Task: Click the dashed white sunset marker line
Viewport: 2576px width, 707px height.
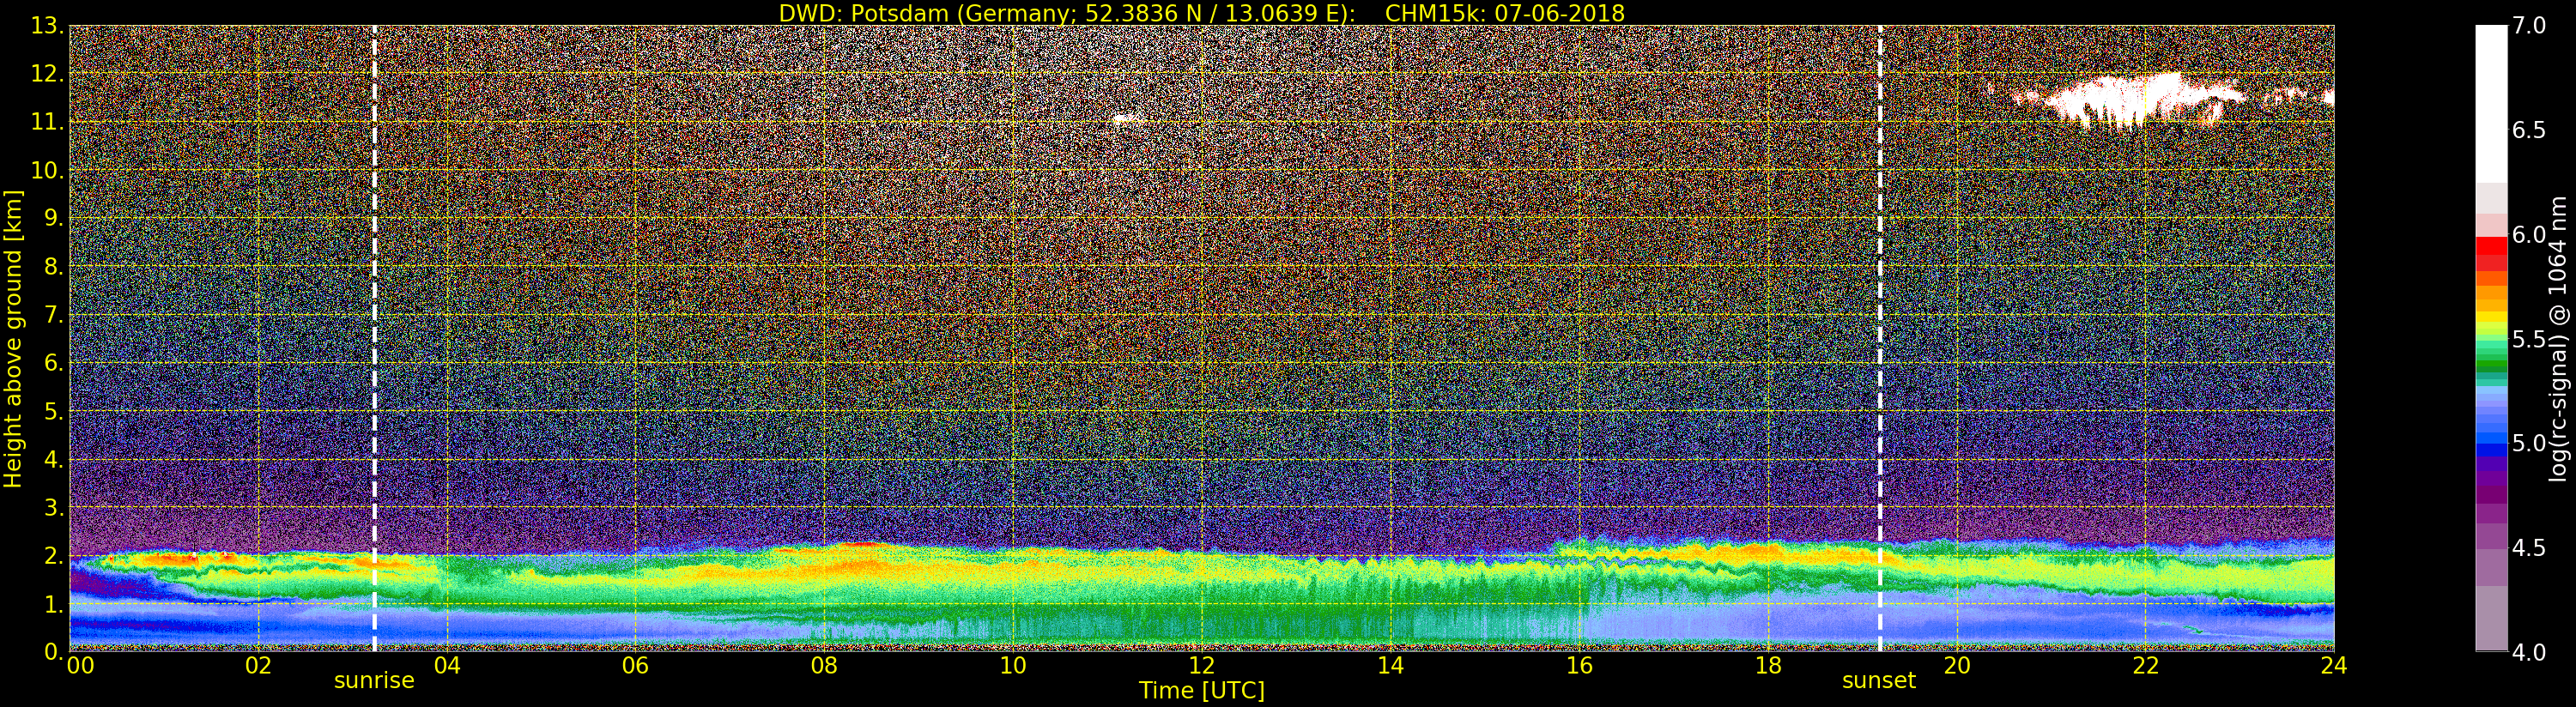Action: (x=1880, y=338)
